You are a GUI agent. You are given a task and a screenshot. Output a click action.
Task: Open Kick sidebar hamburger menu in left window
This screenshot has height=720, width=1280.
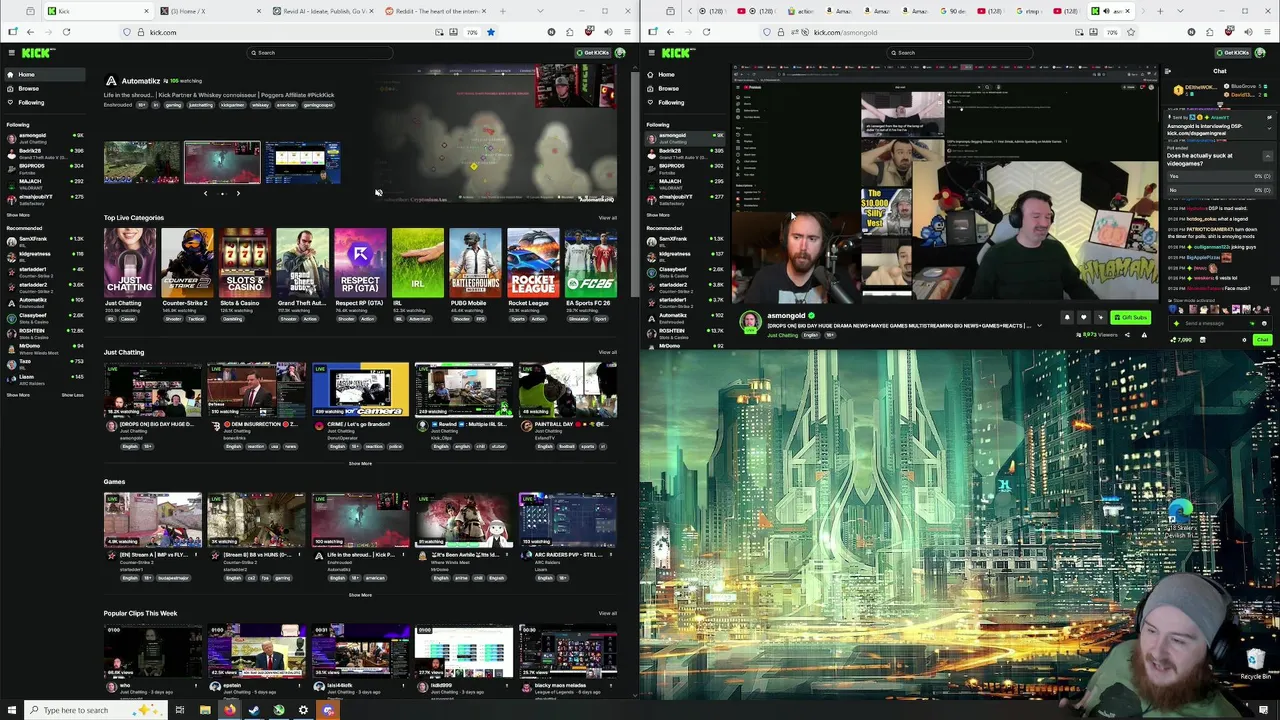tap(12, 53)
